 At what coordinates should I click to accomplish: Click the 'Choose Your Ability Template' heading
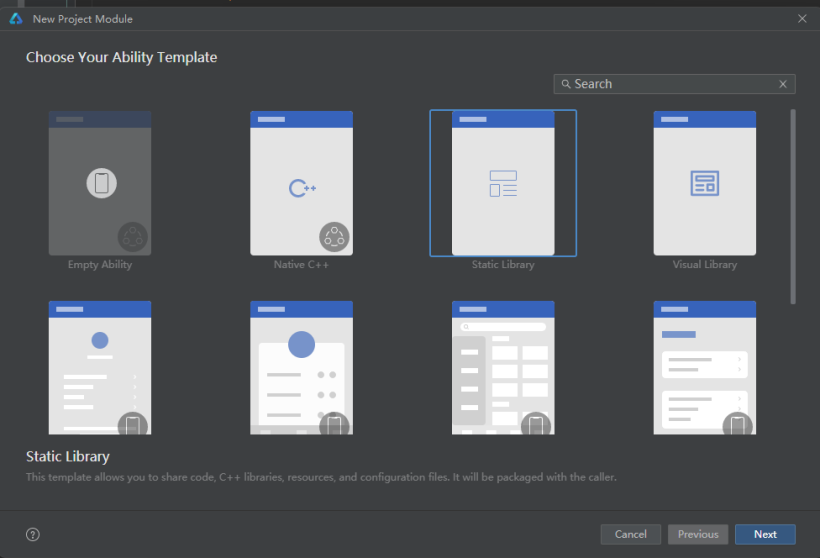click(121, 57)
